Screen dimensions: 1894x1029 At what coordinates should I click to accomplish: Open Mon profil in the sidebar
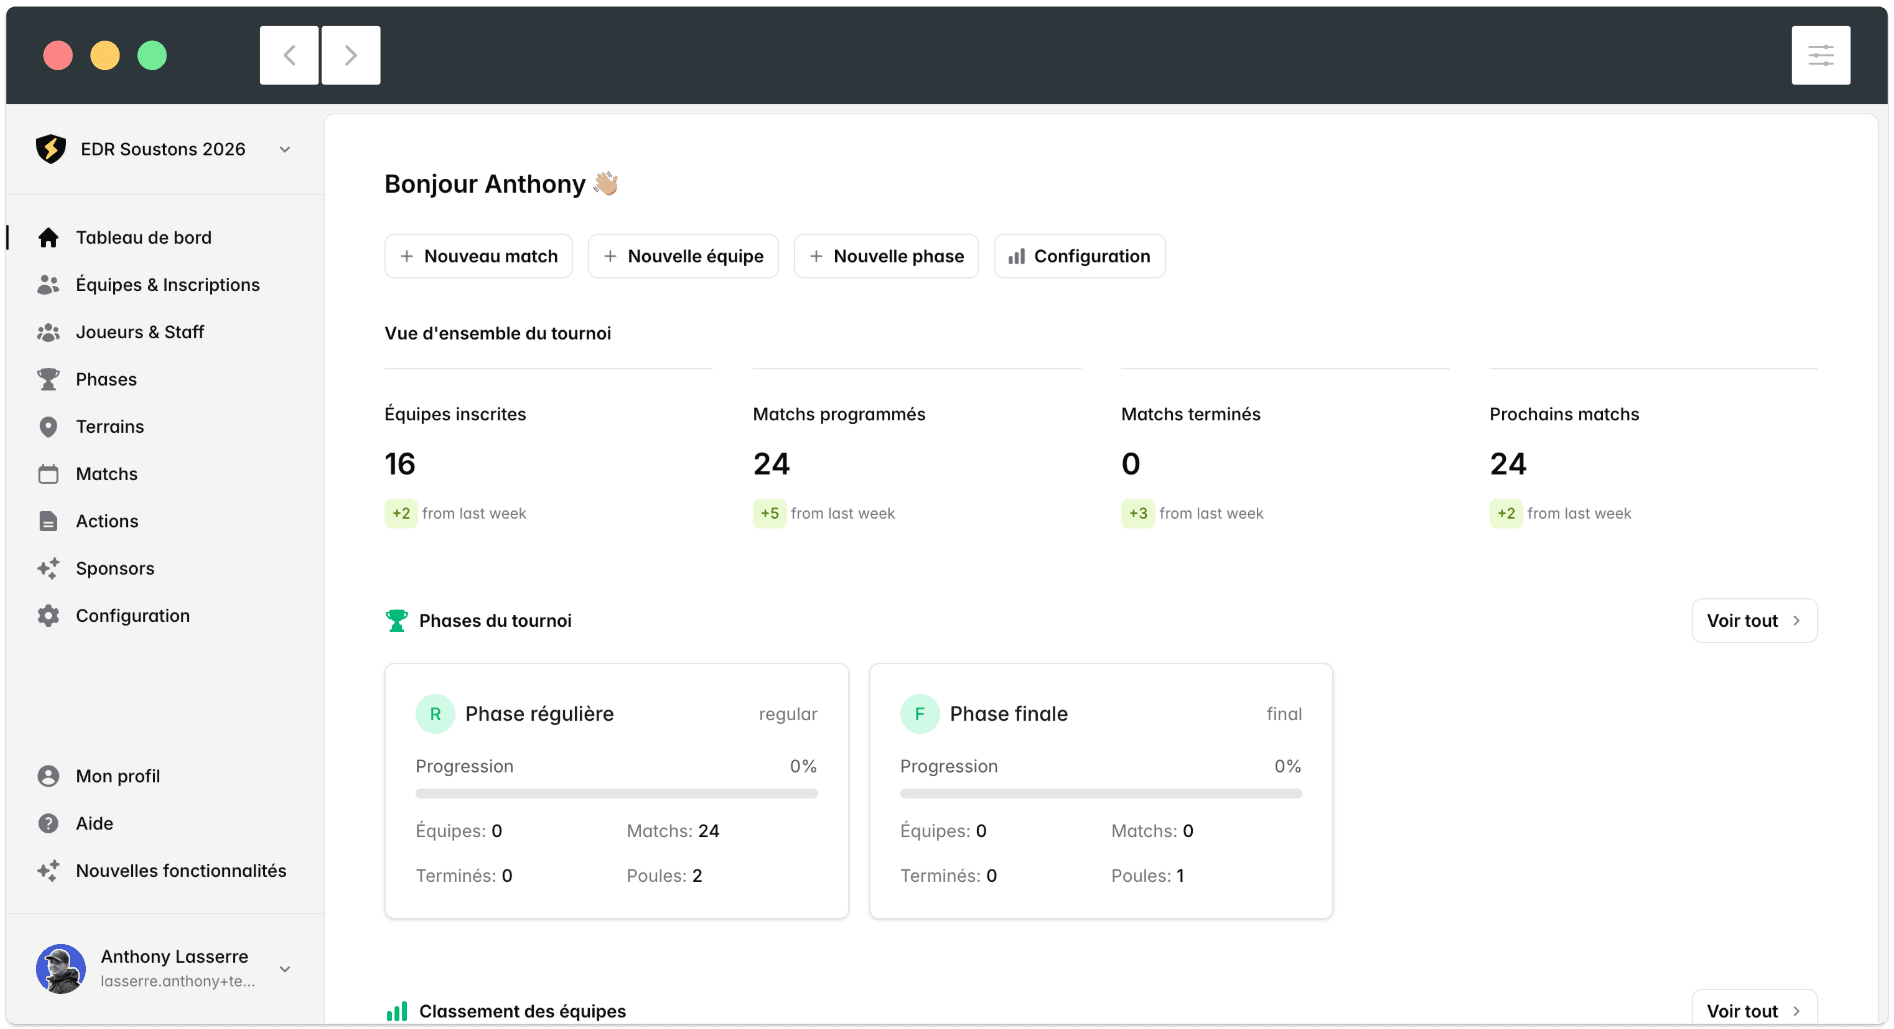118,776
